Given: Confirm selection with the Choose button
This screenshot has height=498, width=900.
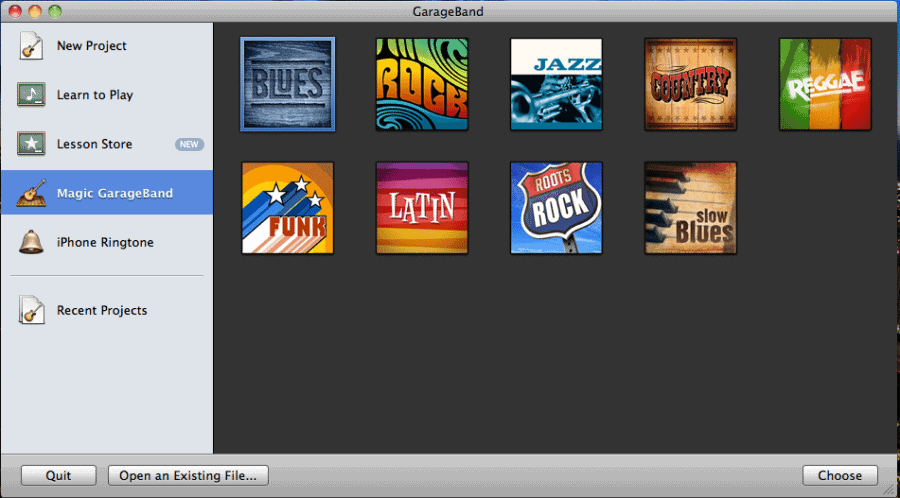Looking at the screenshot, I should pos(840,476).
